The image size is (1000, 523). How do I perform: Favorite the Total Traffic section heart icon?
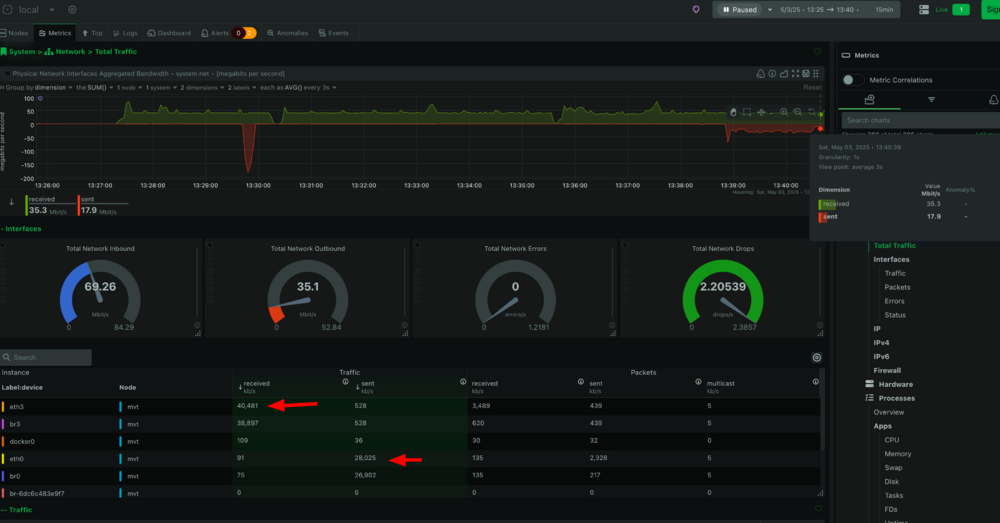point(818,52)
